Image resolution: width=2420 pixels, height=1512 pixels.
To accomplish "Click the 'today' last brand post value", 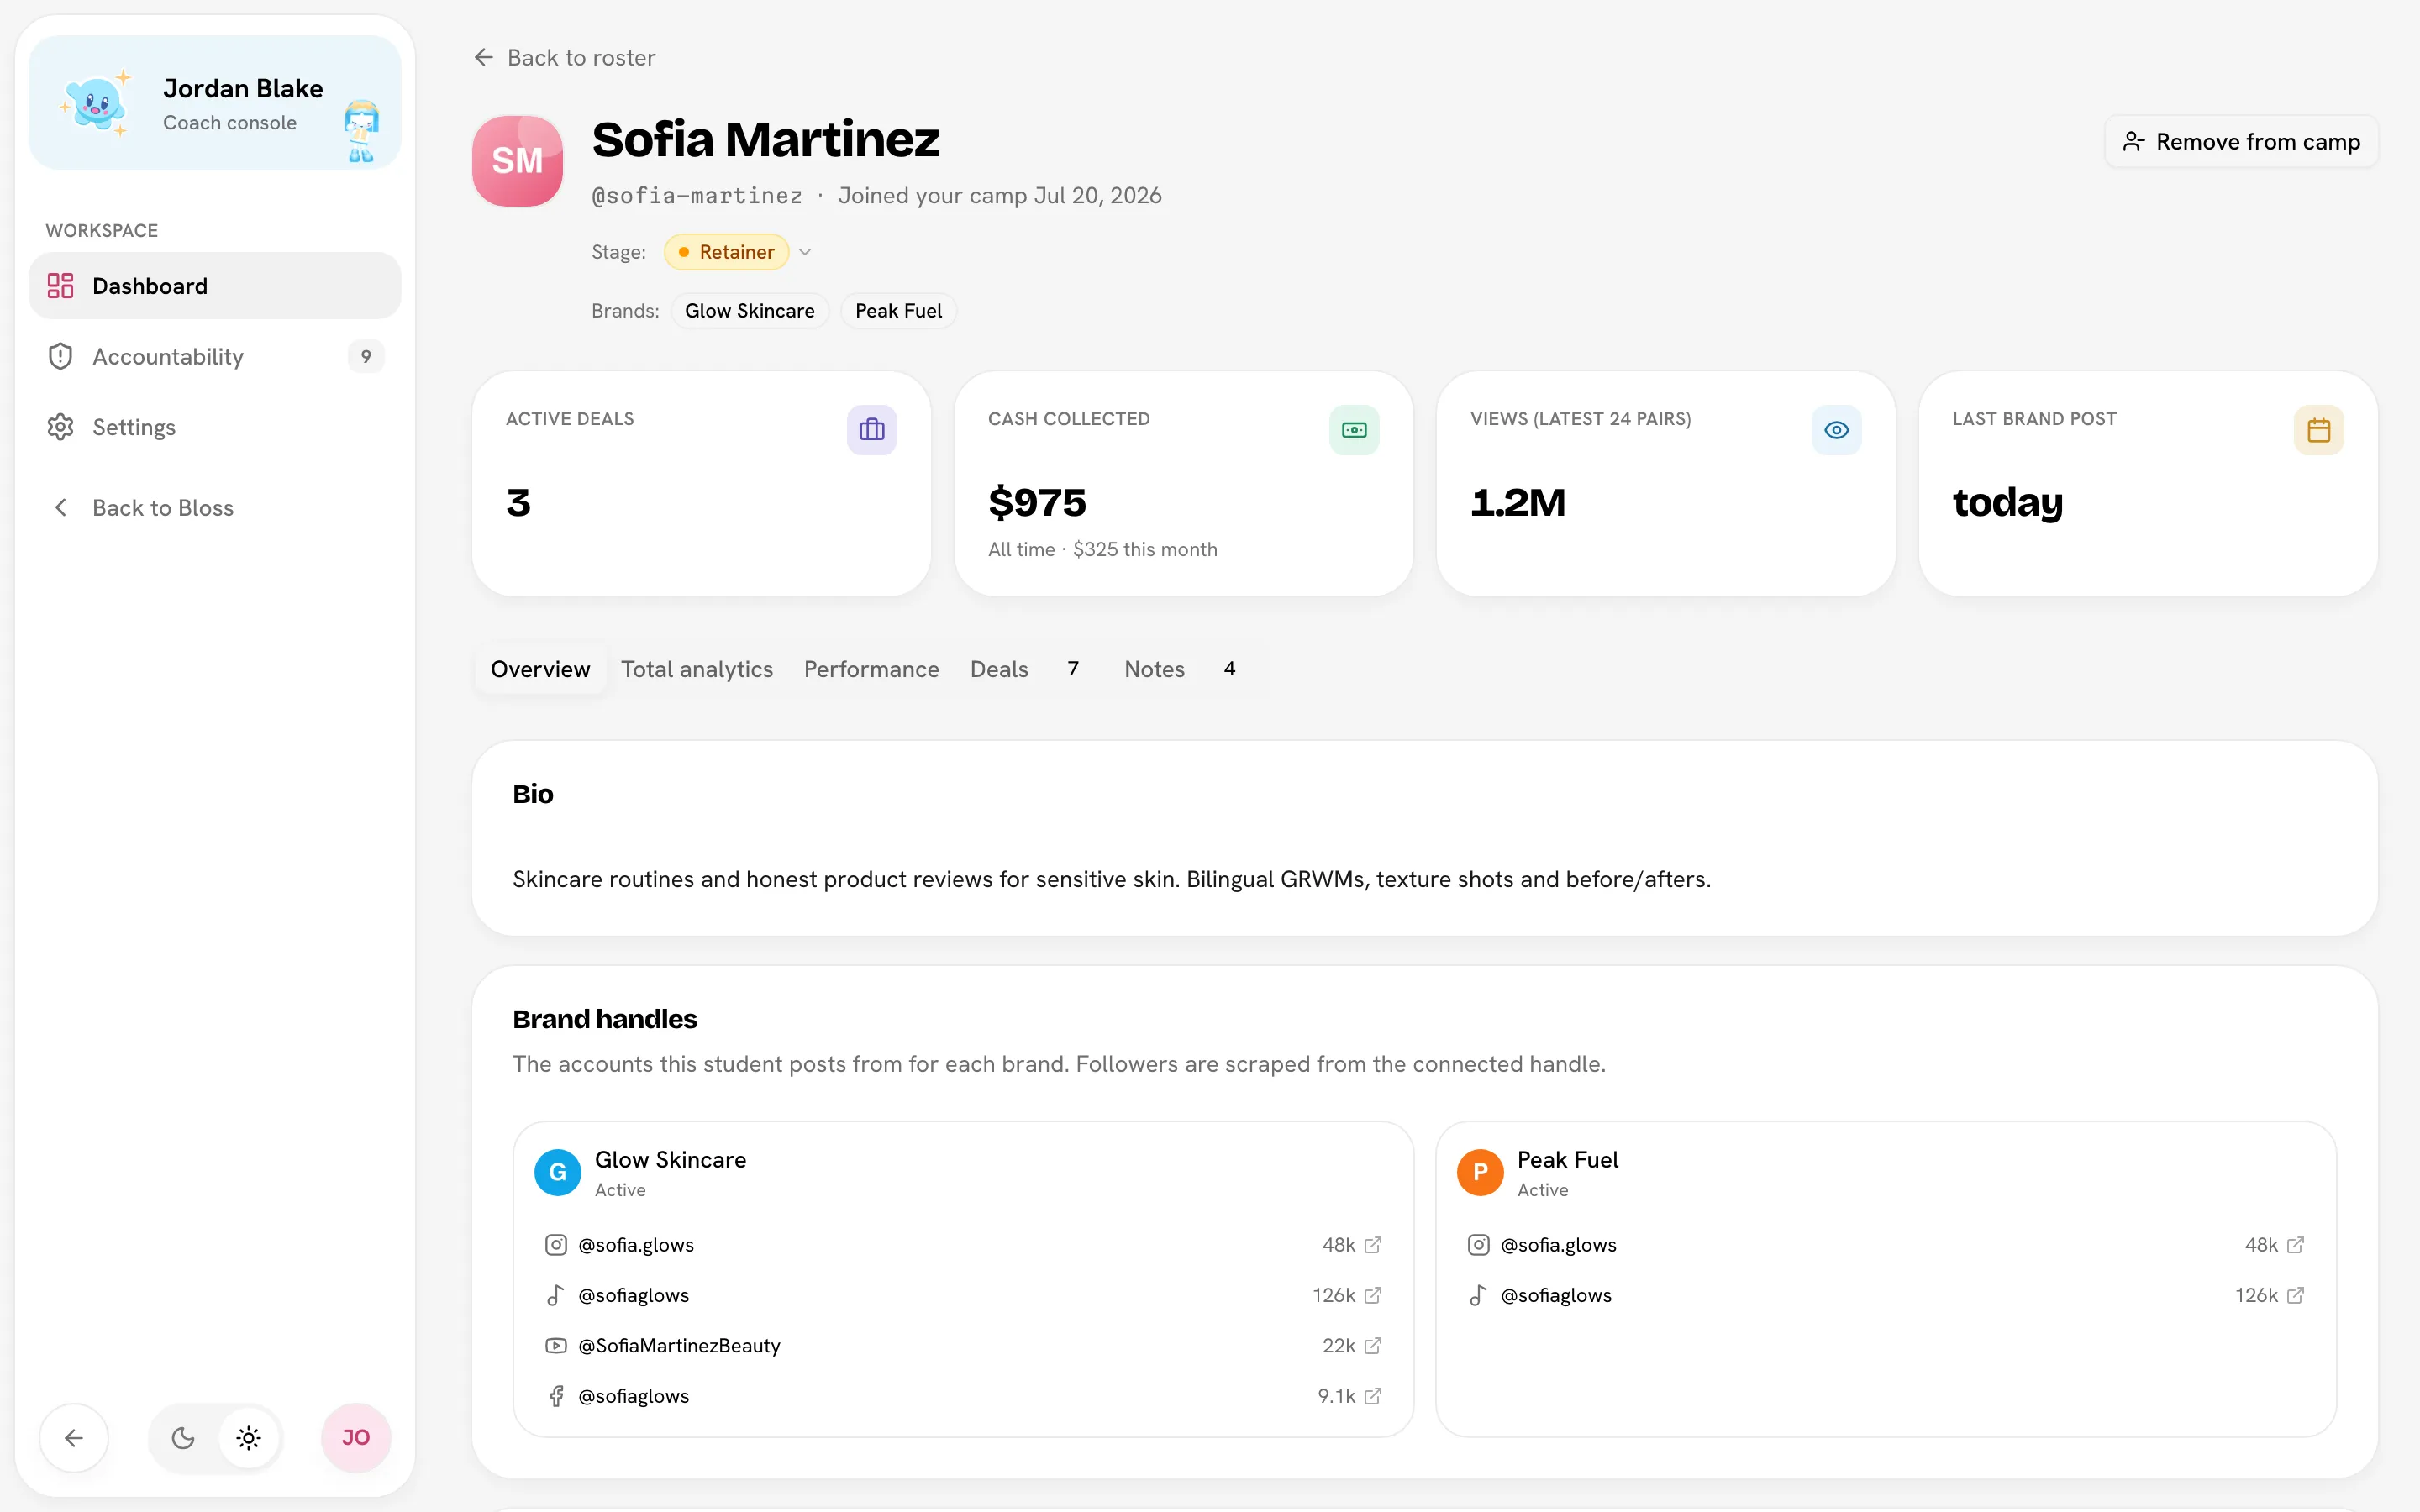I will (2008, 502).
